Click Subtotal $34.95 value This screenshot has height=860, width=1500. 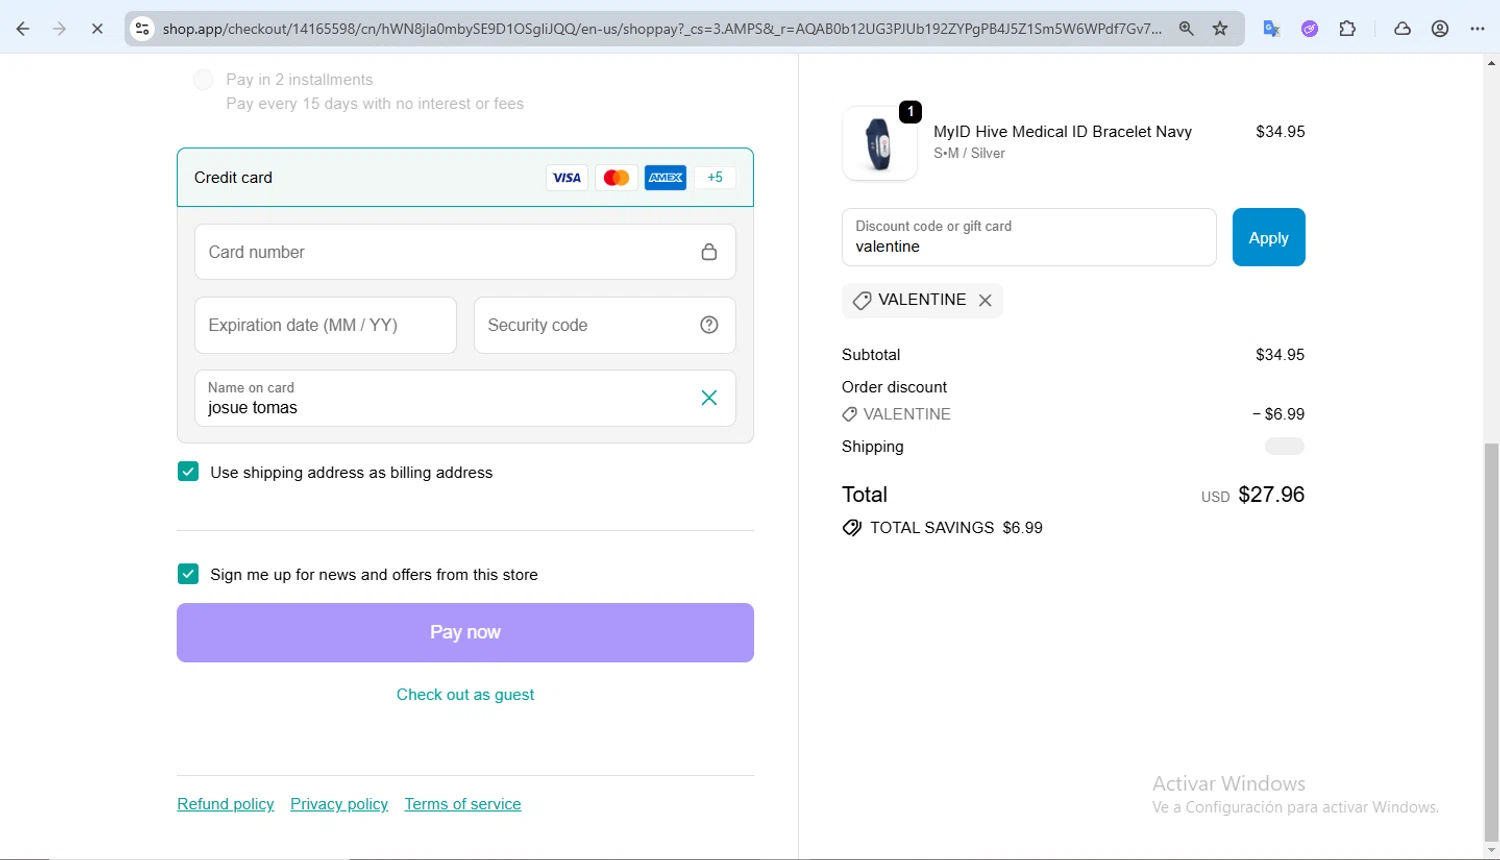click(x=1280, y=355)
